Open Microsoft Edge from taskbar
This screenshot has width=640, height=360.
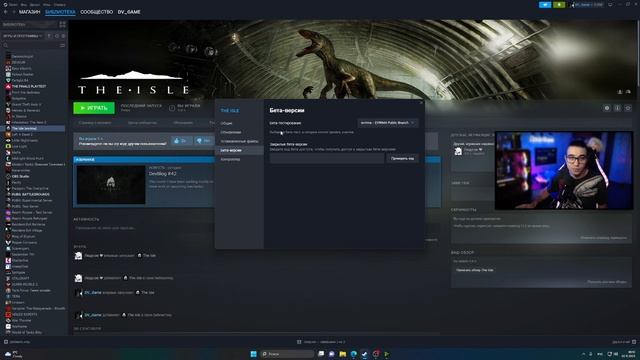(353, 353)
